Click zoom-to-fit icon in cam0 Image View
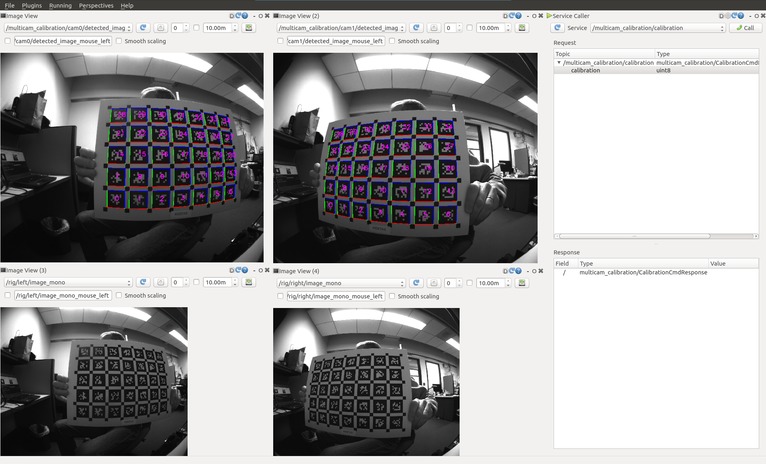Screen dimensions: 766x464 [x=161, y=28]
